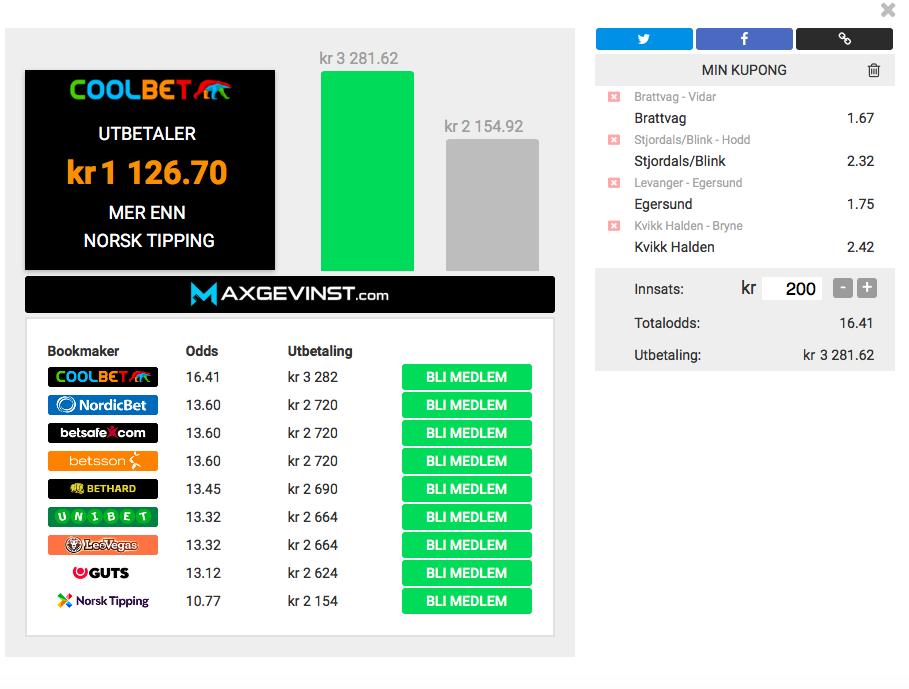Click Norsk Tipping odds value 10.77
This screenshot has height=689, width=909.
[203, 601]
